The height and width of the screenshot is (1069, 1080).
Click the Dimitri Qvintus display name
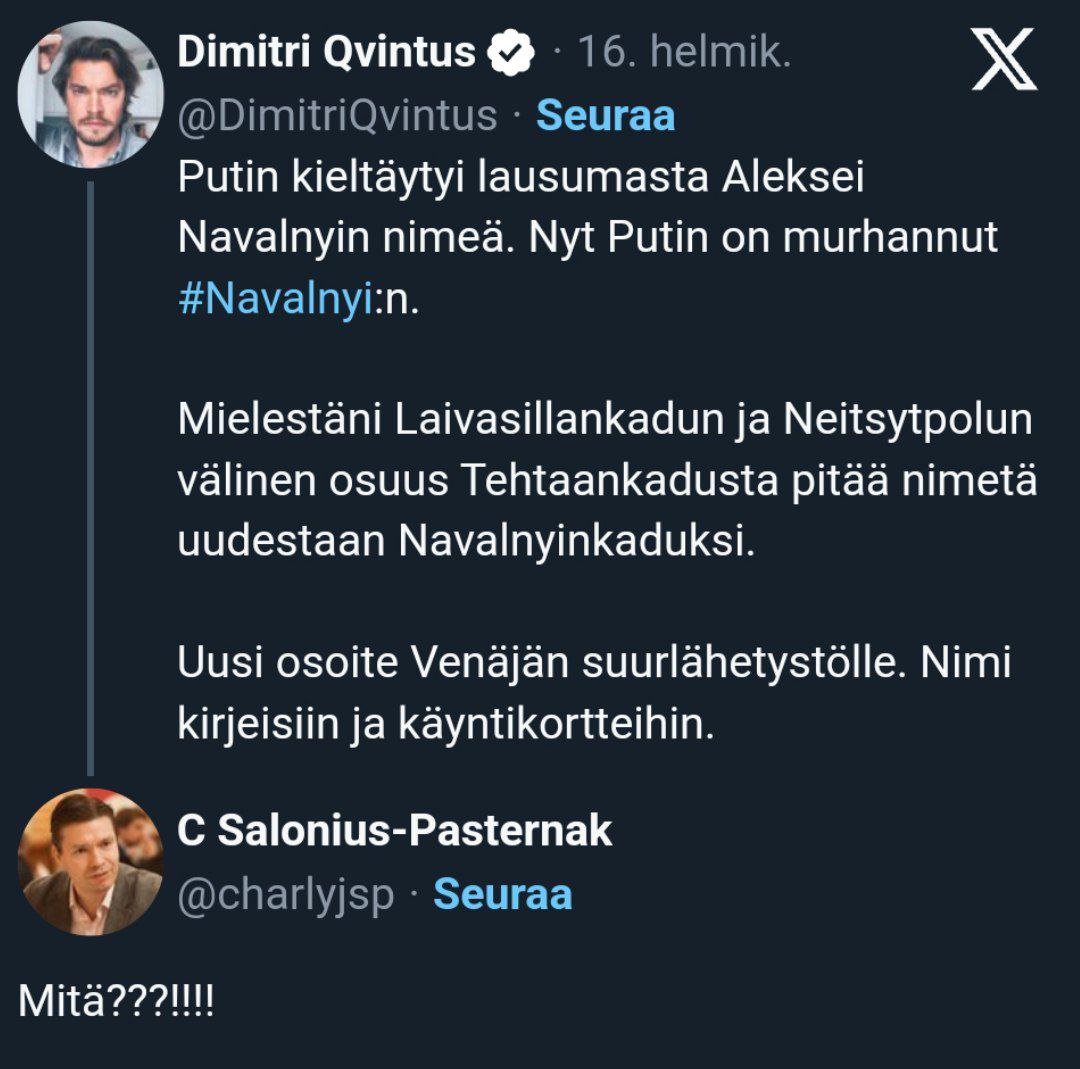pyautogui.click(x=326, y=53)
